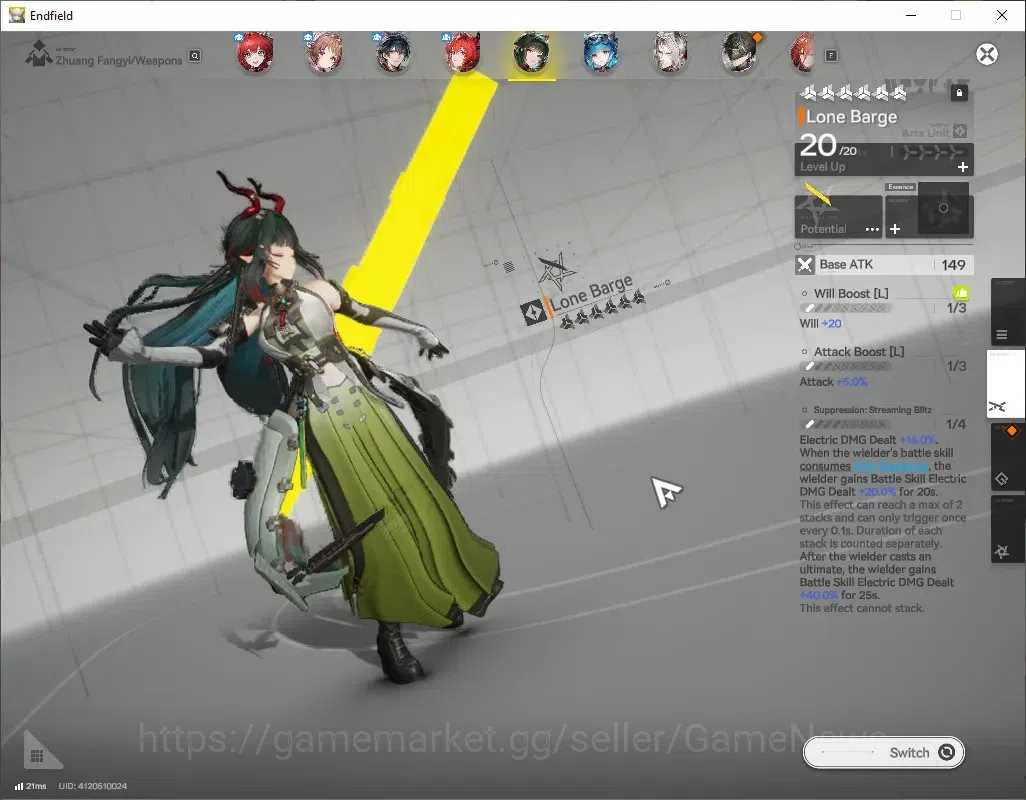Select the highlighted Zhuang Fangyi portrait

[x=532, y=54]
